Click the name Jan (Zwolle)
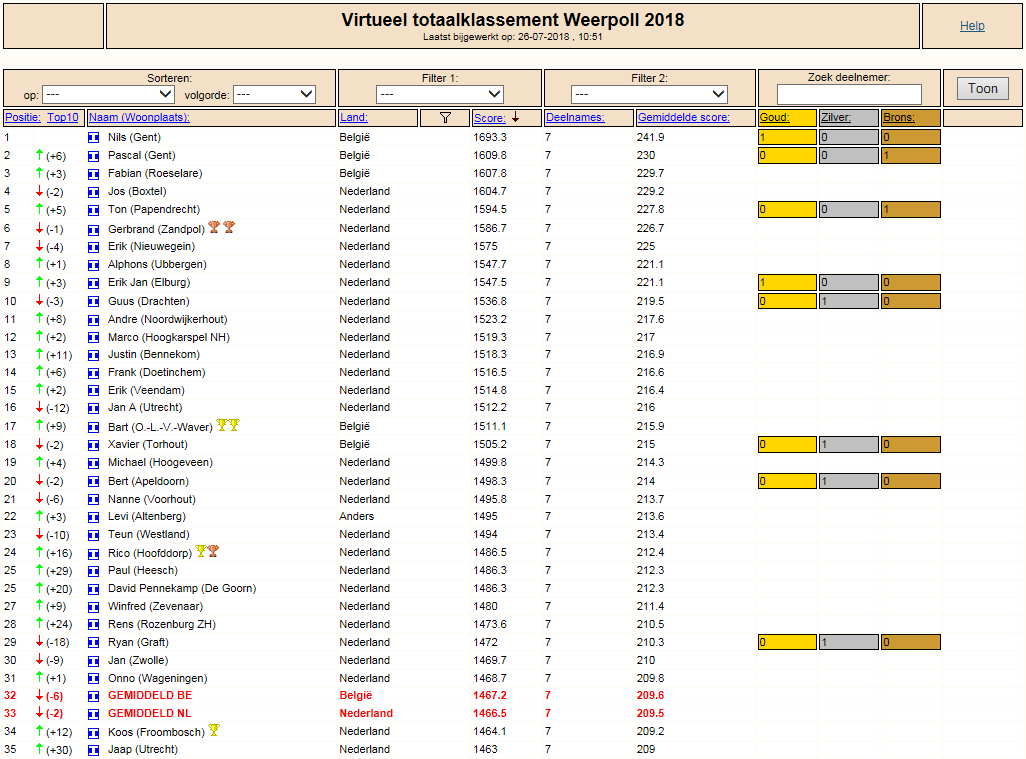1026x759 pixels. click(x=138, y=661)
